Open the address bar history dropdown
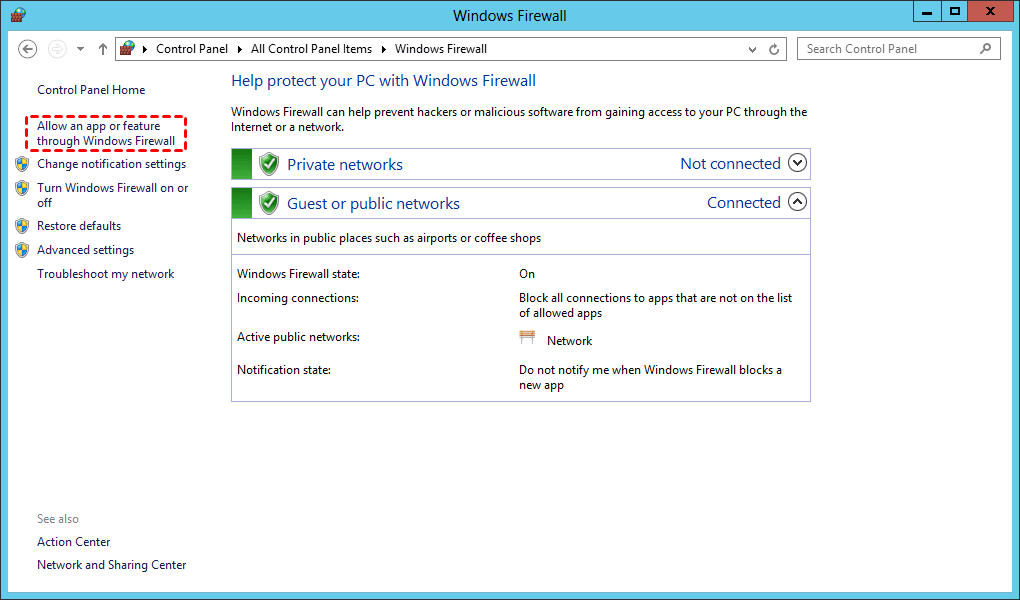 coord(752,49)
